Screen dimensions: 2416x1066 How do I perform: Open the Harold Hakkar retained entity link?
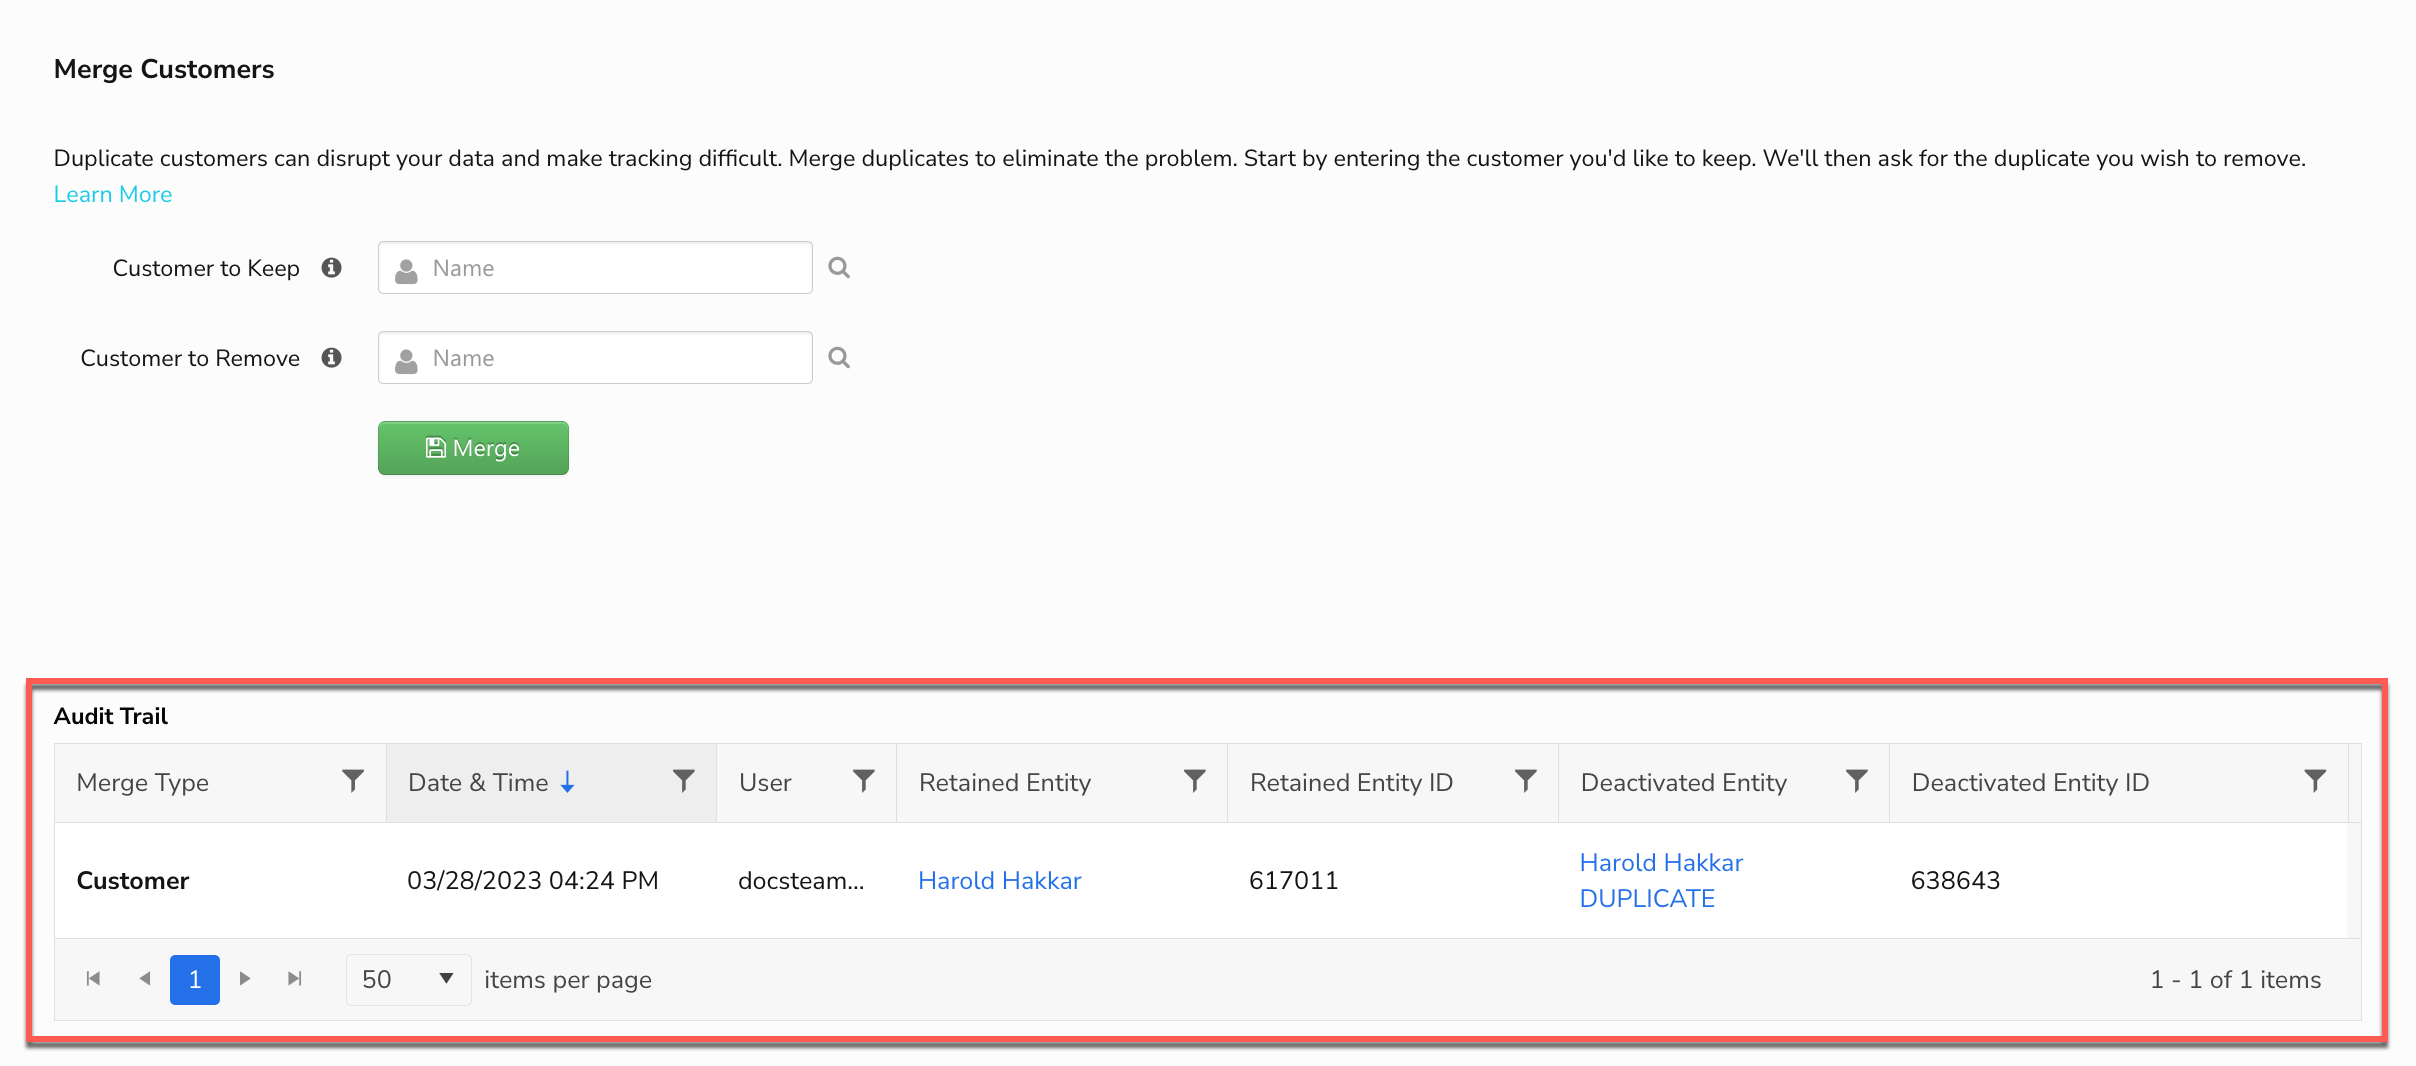pos(999,880)
